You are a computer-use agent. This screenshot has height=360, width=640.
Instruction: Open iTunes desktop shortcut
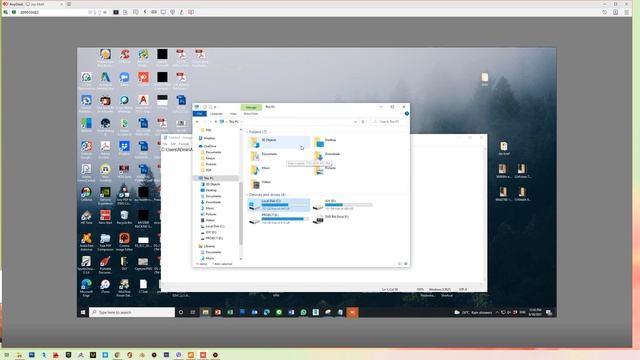pyautogui.click(x=105, y=287)
